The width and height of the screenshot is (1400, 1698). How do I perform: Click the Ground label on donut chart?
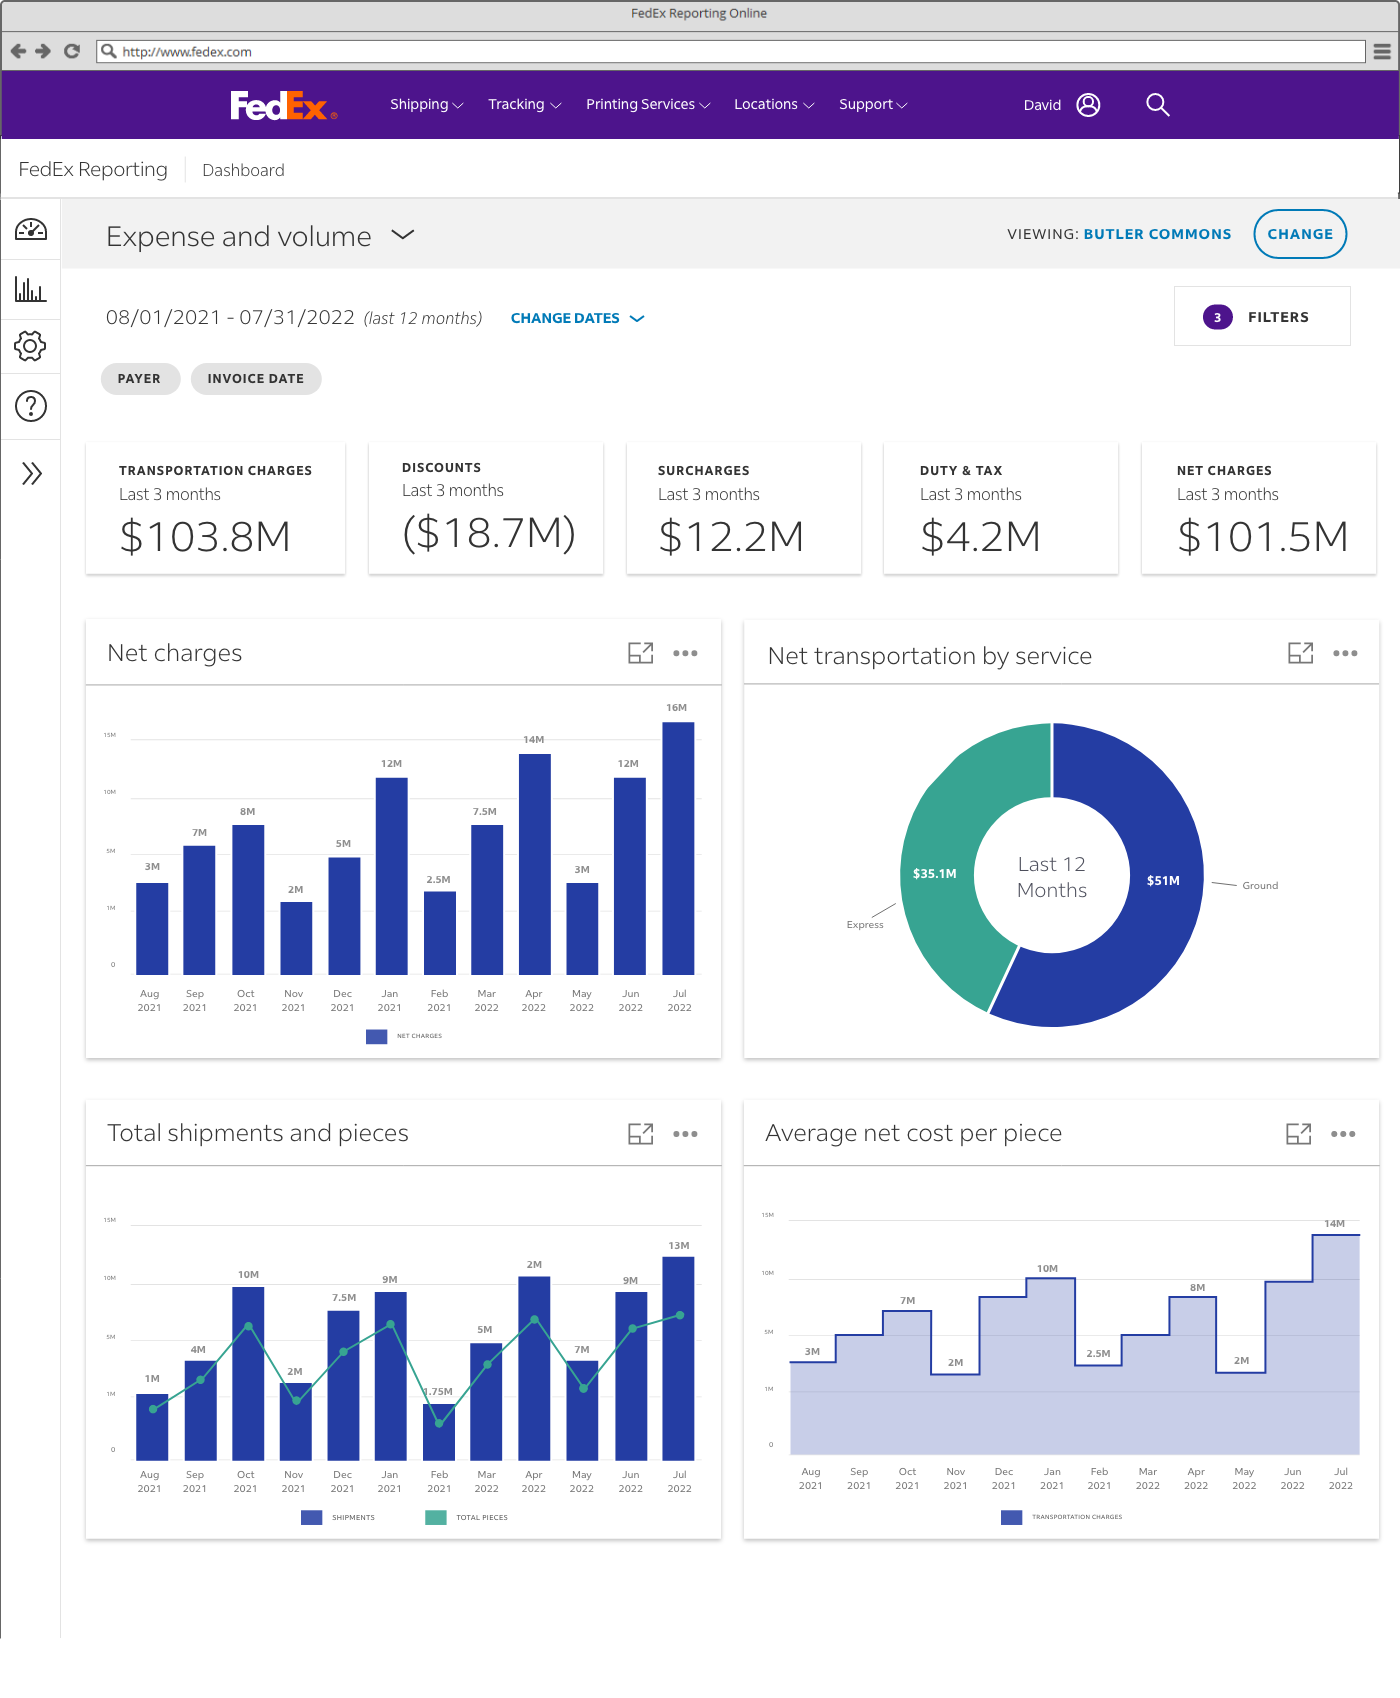1260,885
